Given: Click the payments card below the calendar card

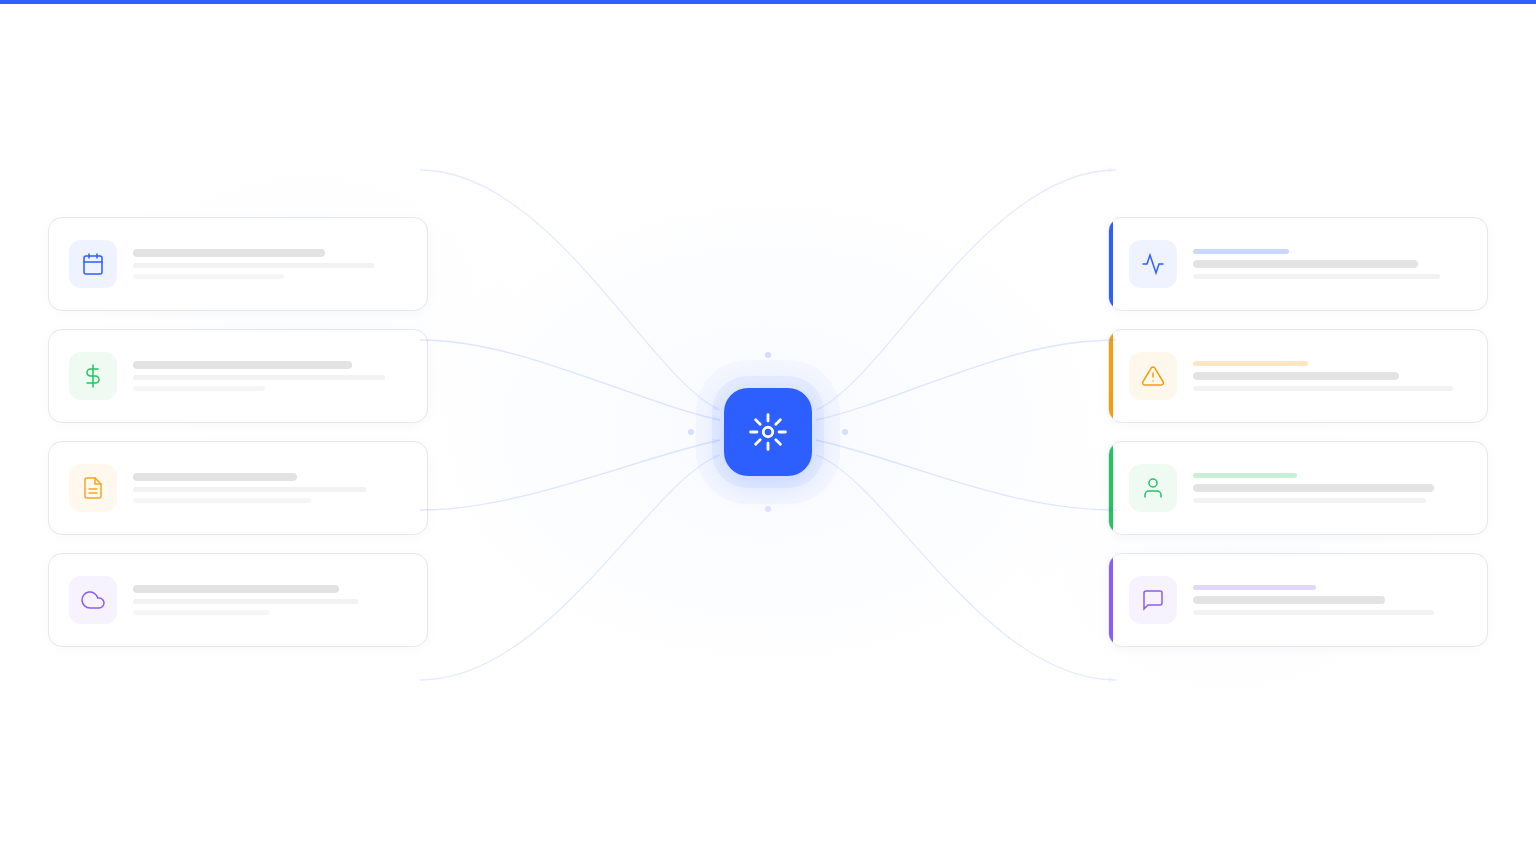Looking at the screenshot, I should (x=237, y=376).
